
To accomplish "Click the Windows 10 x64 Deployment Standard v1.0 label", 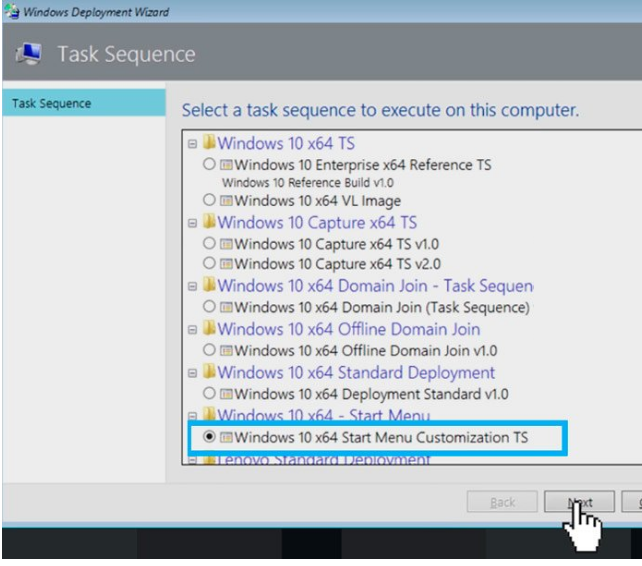I will (371, 394).
